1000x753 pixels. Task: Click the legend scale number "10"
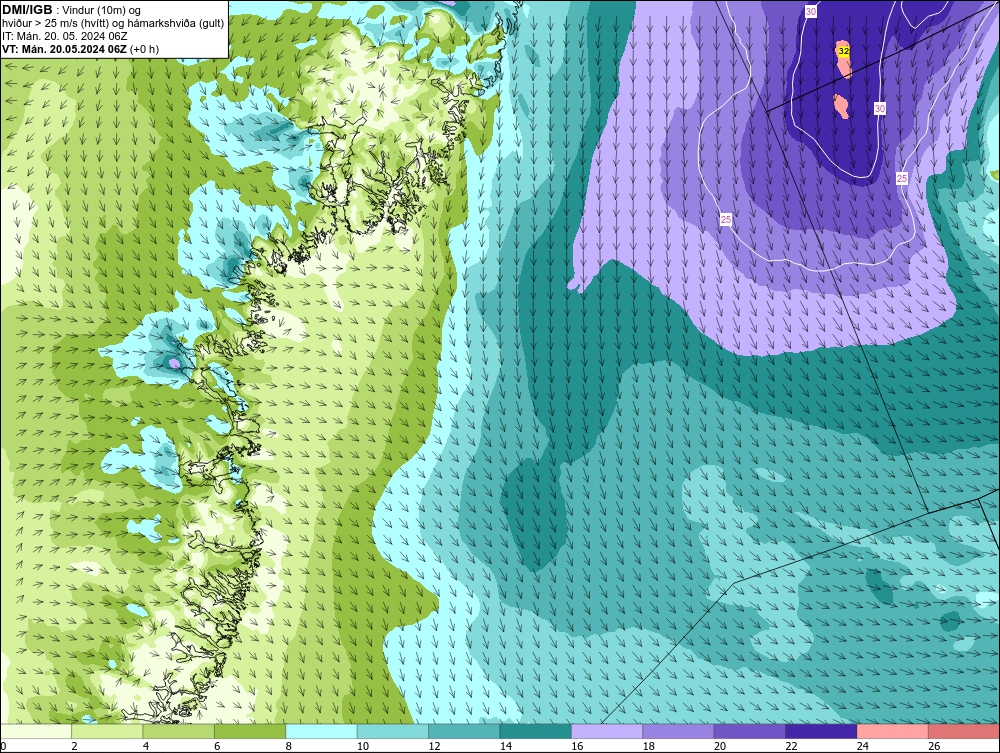pos(363,746)
